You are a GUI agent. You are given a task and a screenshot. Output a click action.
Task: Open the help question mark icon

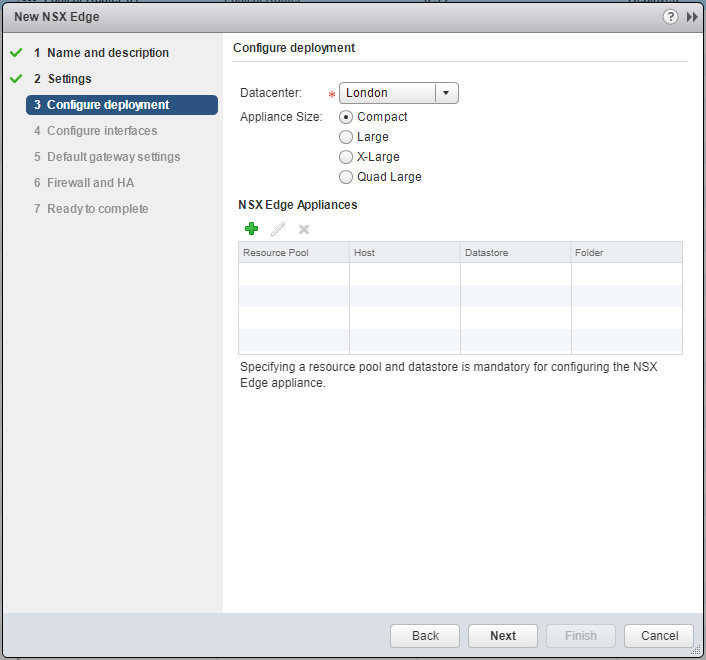[x=670, y=17]
